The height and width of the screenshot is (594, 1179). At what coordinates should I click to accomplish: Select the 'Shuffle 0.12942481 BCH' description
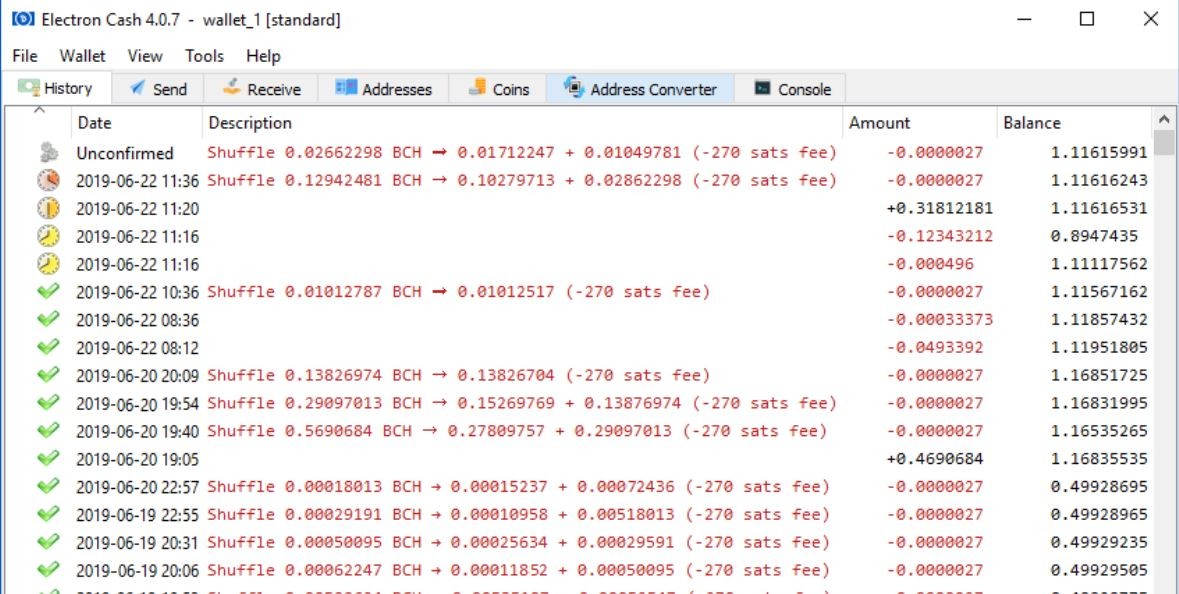point(522,180)
